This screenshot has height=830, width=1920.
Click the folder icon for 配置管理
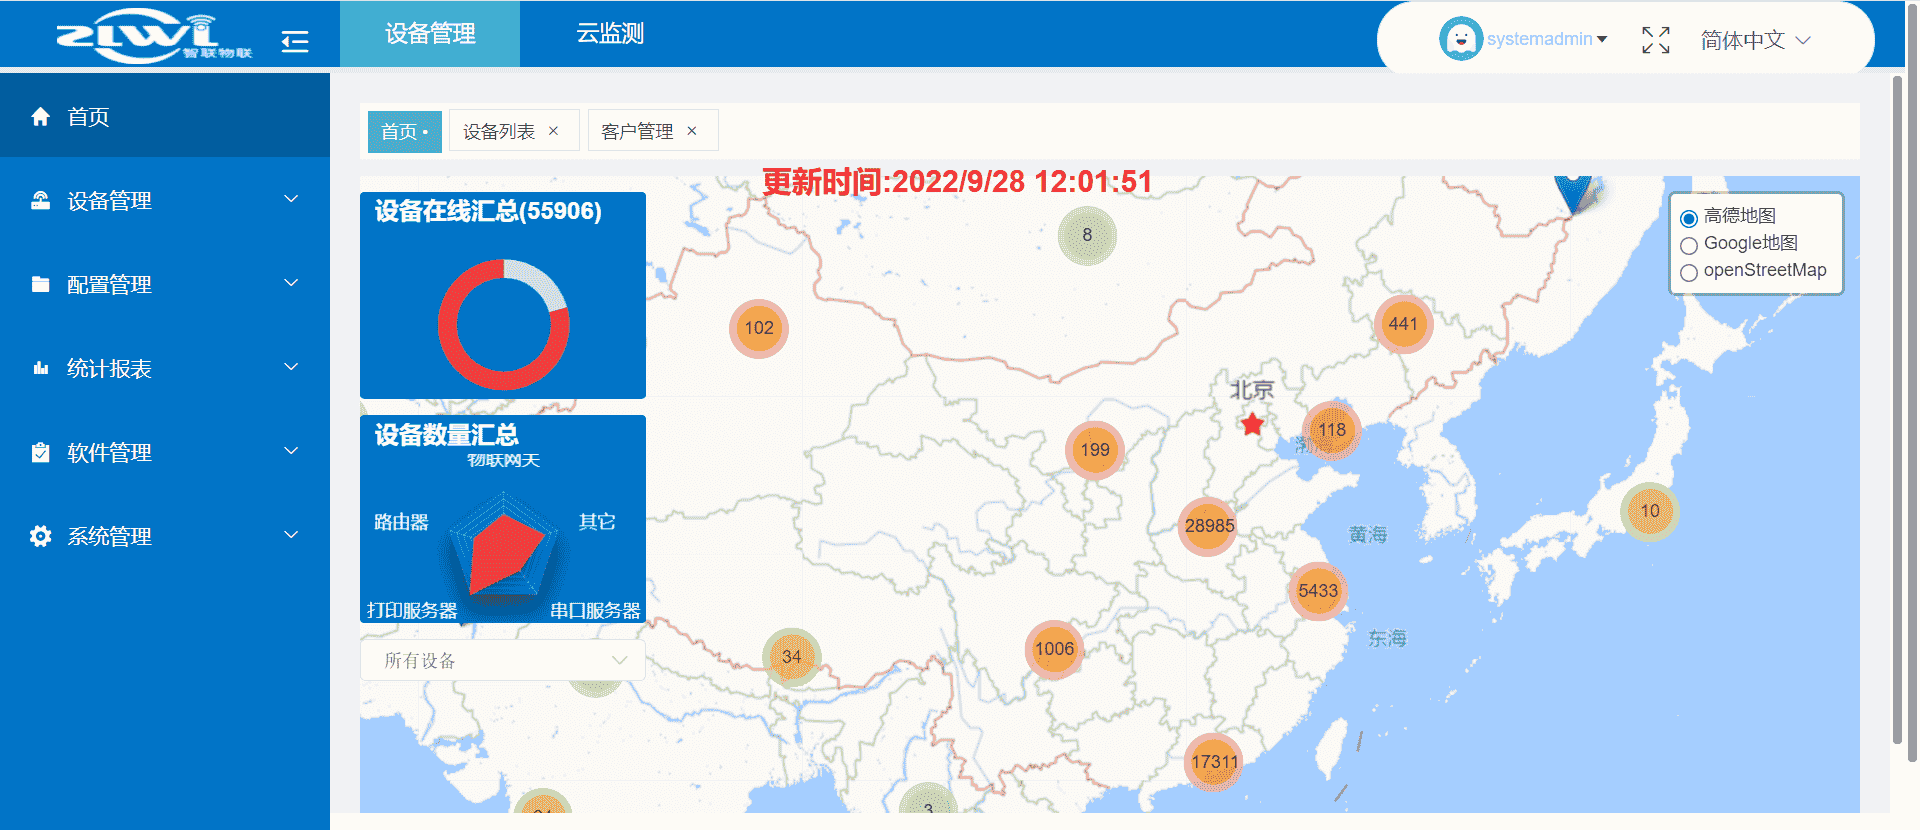(40, 284)
